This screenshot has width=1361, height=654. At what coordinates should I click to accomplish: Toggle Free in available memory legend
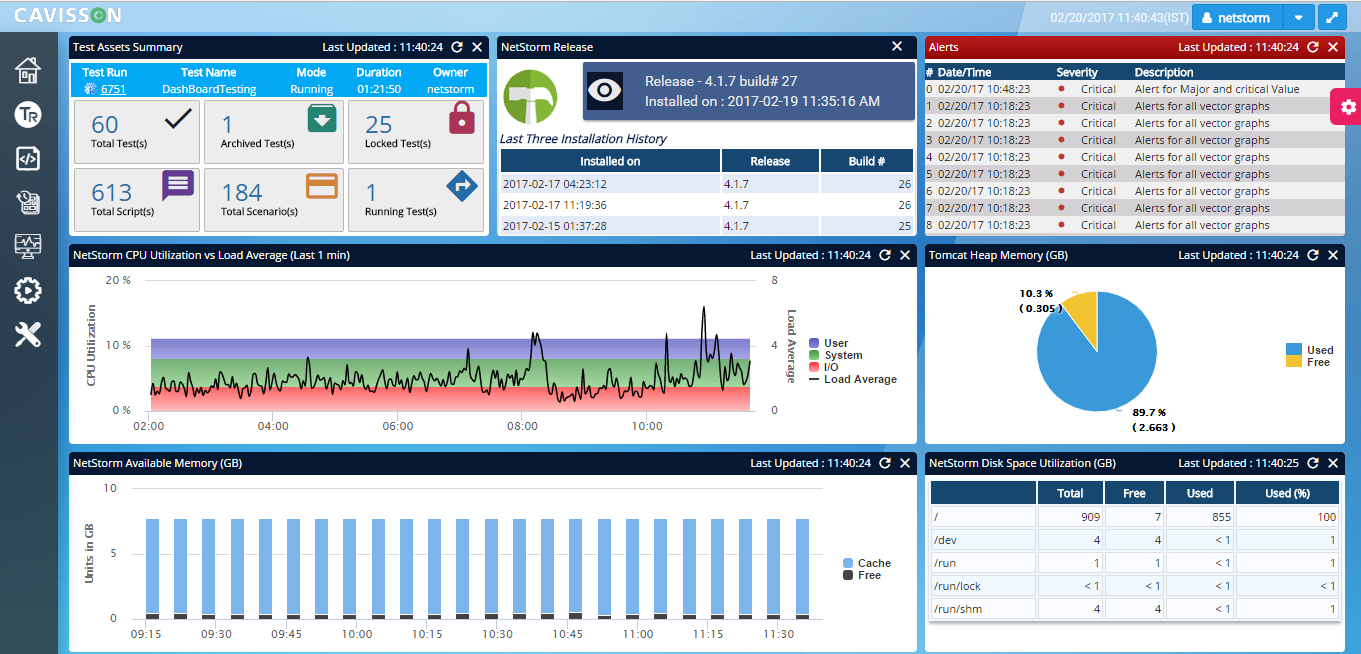coord(862,575)
